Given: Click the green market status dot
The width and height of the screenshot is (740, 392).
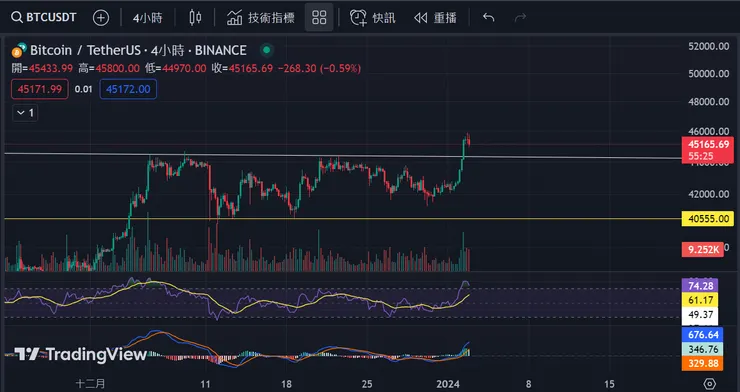Looking at the screenshot, I should click(267, 50).
